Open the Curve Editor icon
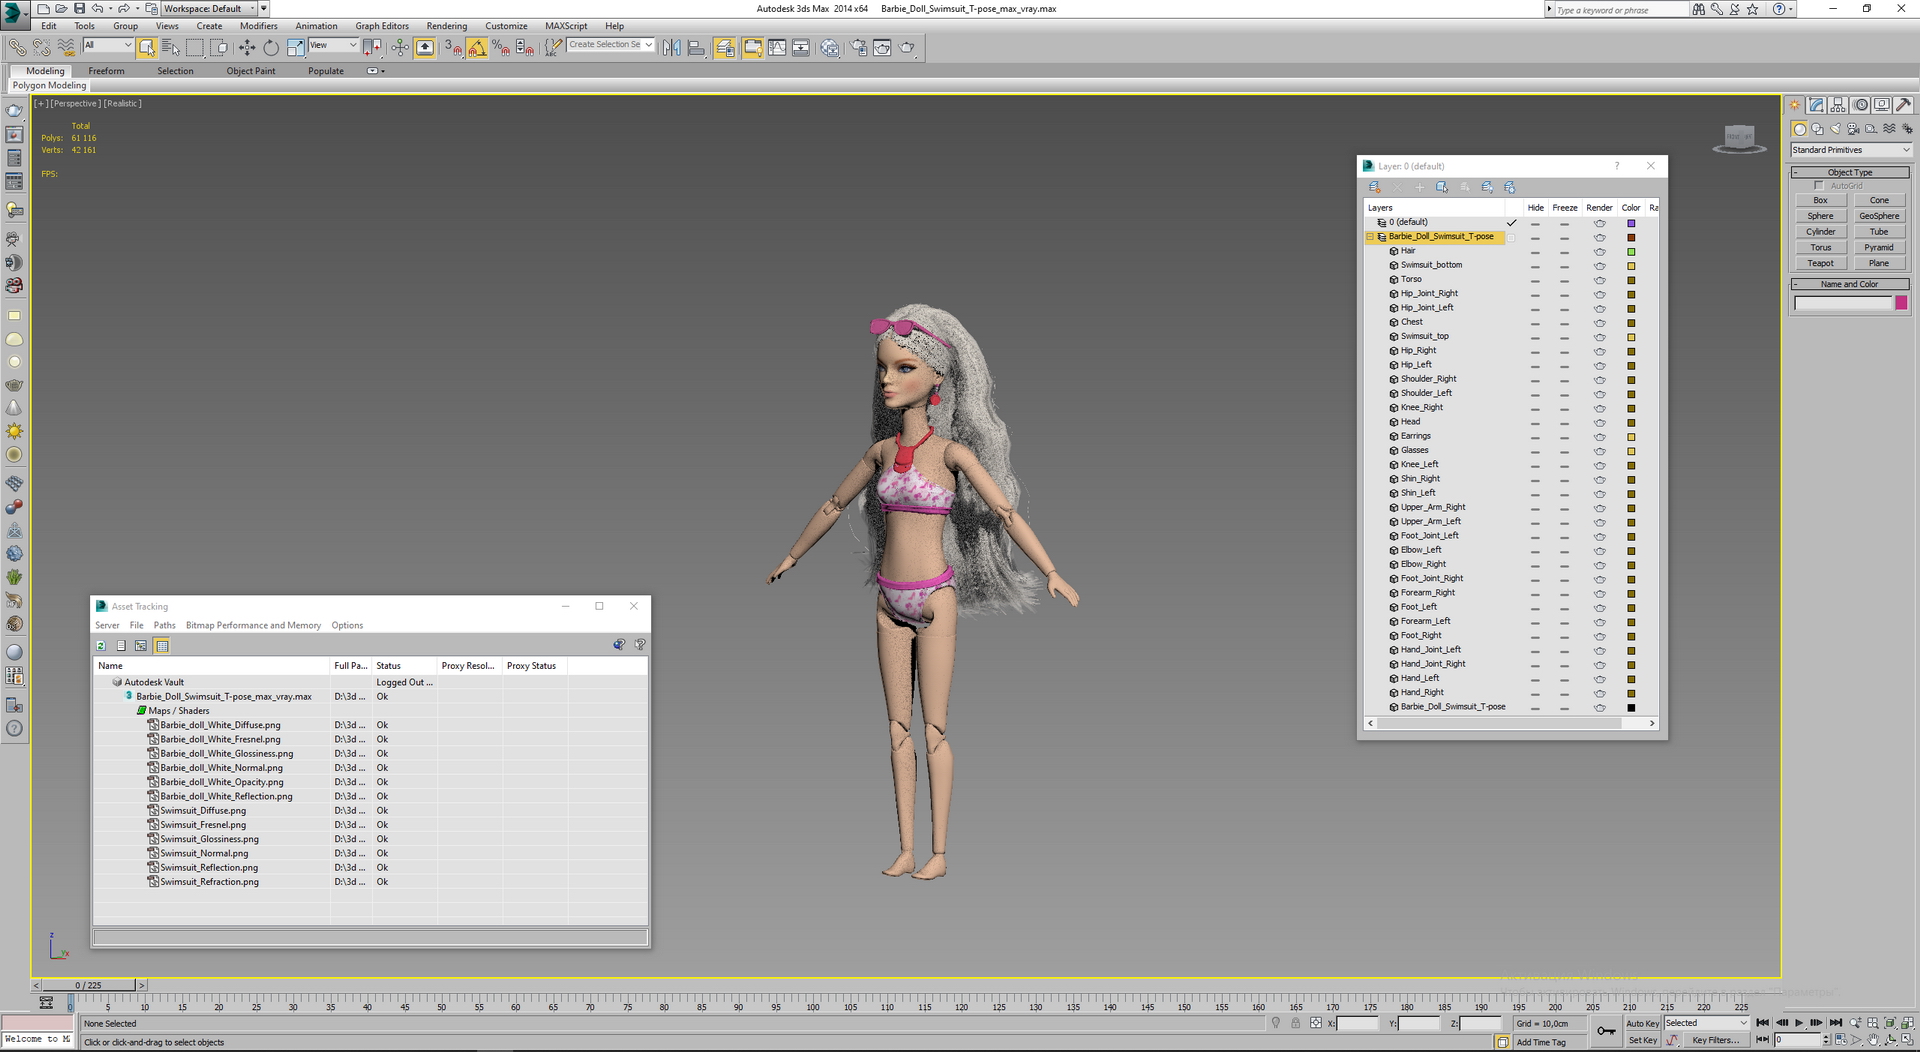Viewport: 1920px width, 1052px height. click(x=777, y=47)
